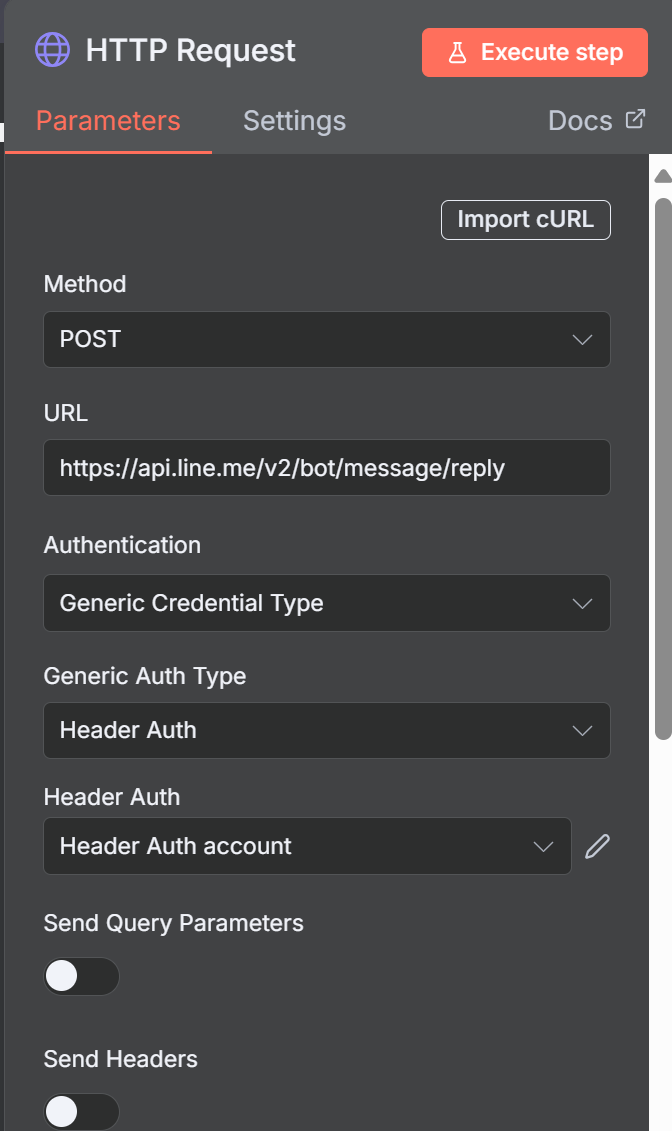The width and height of the screenshot is (672, 1131).
Task: Click the HTTP Request globe icon
Action: point(52,50)
